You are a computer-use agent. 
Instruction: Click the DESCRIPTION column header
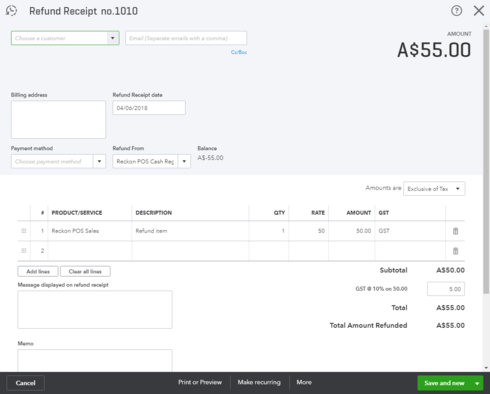154,213
